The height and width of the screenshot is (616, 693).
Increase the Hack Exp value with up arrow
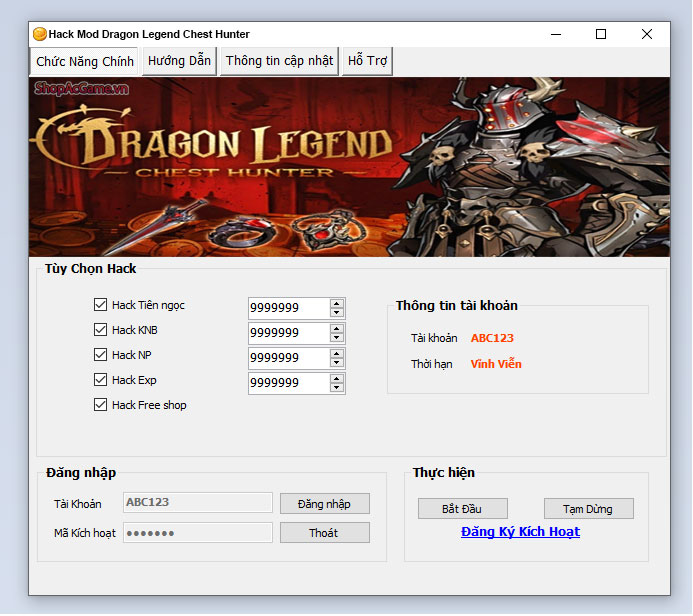(337, 379)
